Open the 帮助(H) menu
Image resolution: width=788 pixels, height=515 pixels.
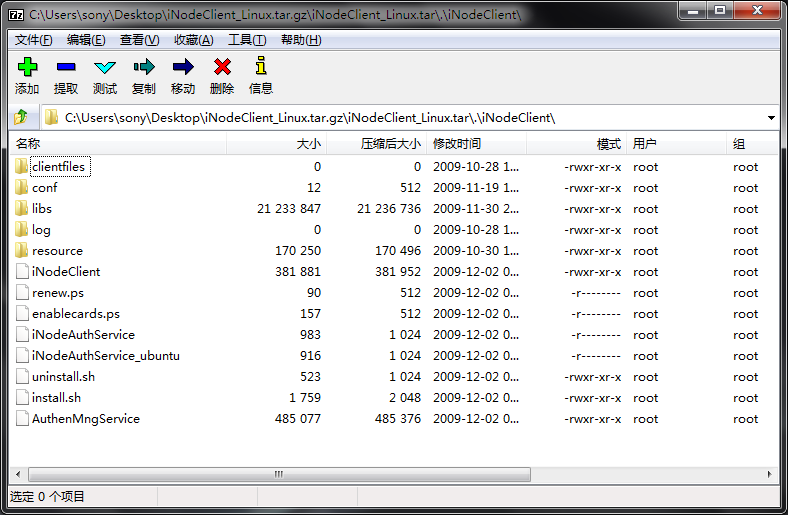(301, 40)
